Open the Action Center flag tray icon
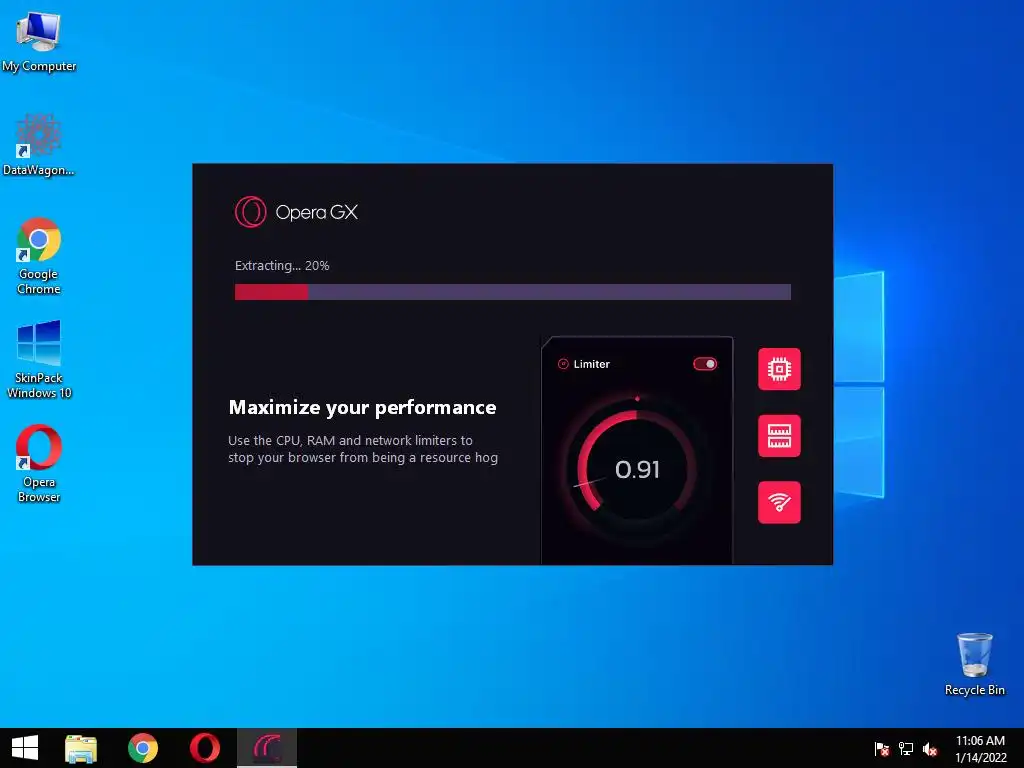The image size is (1024, 768). click(x=882, y=748)
